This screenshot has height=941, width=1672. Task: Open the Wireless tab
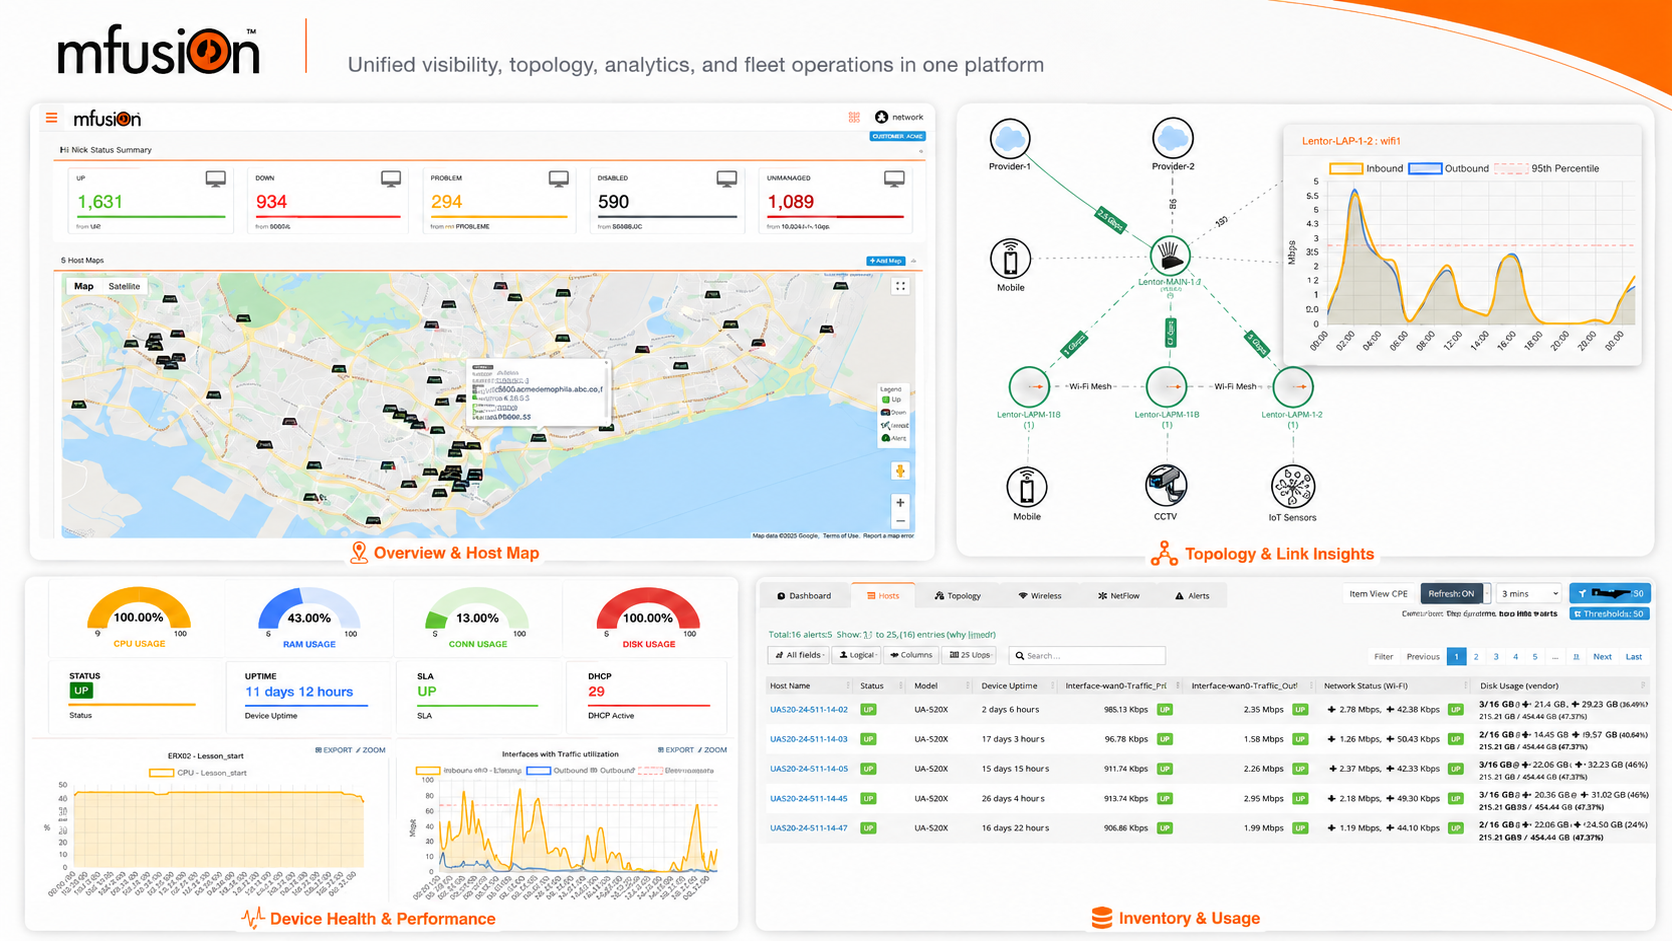(x=1040, y=596)
